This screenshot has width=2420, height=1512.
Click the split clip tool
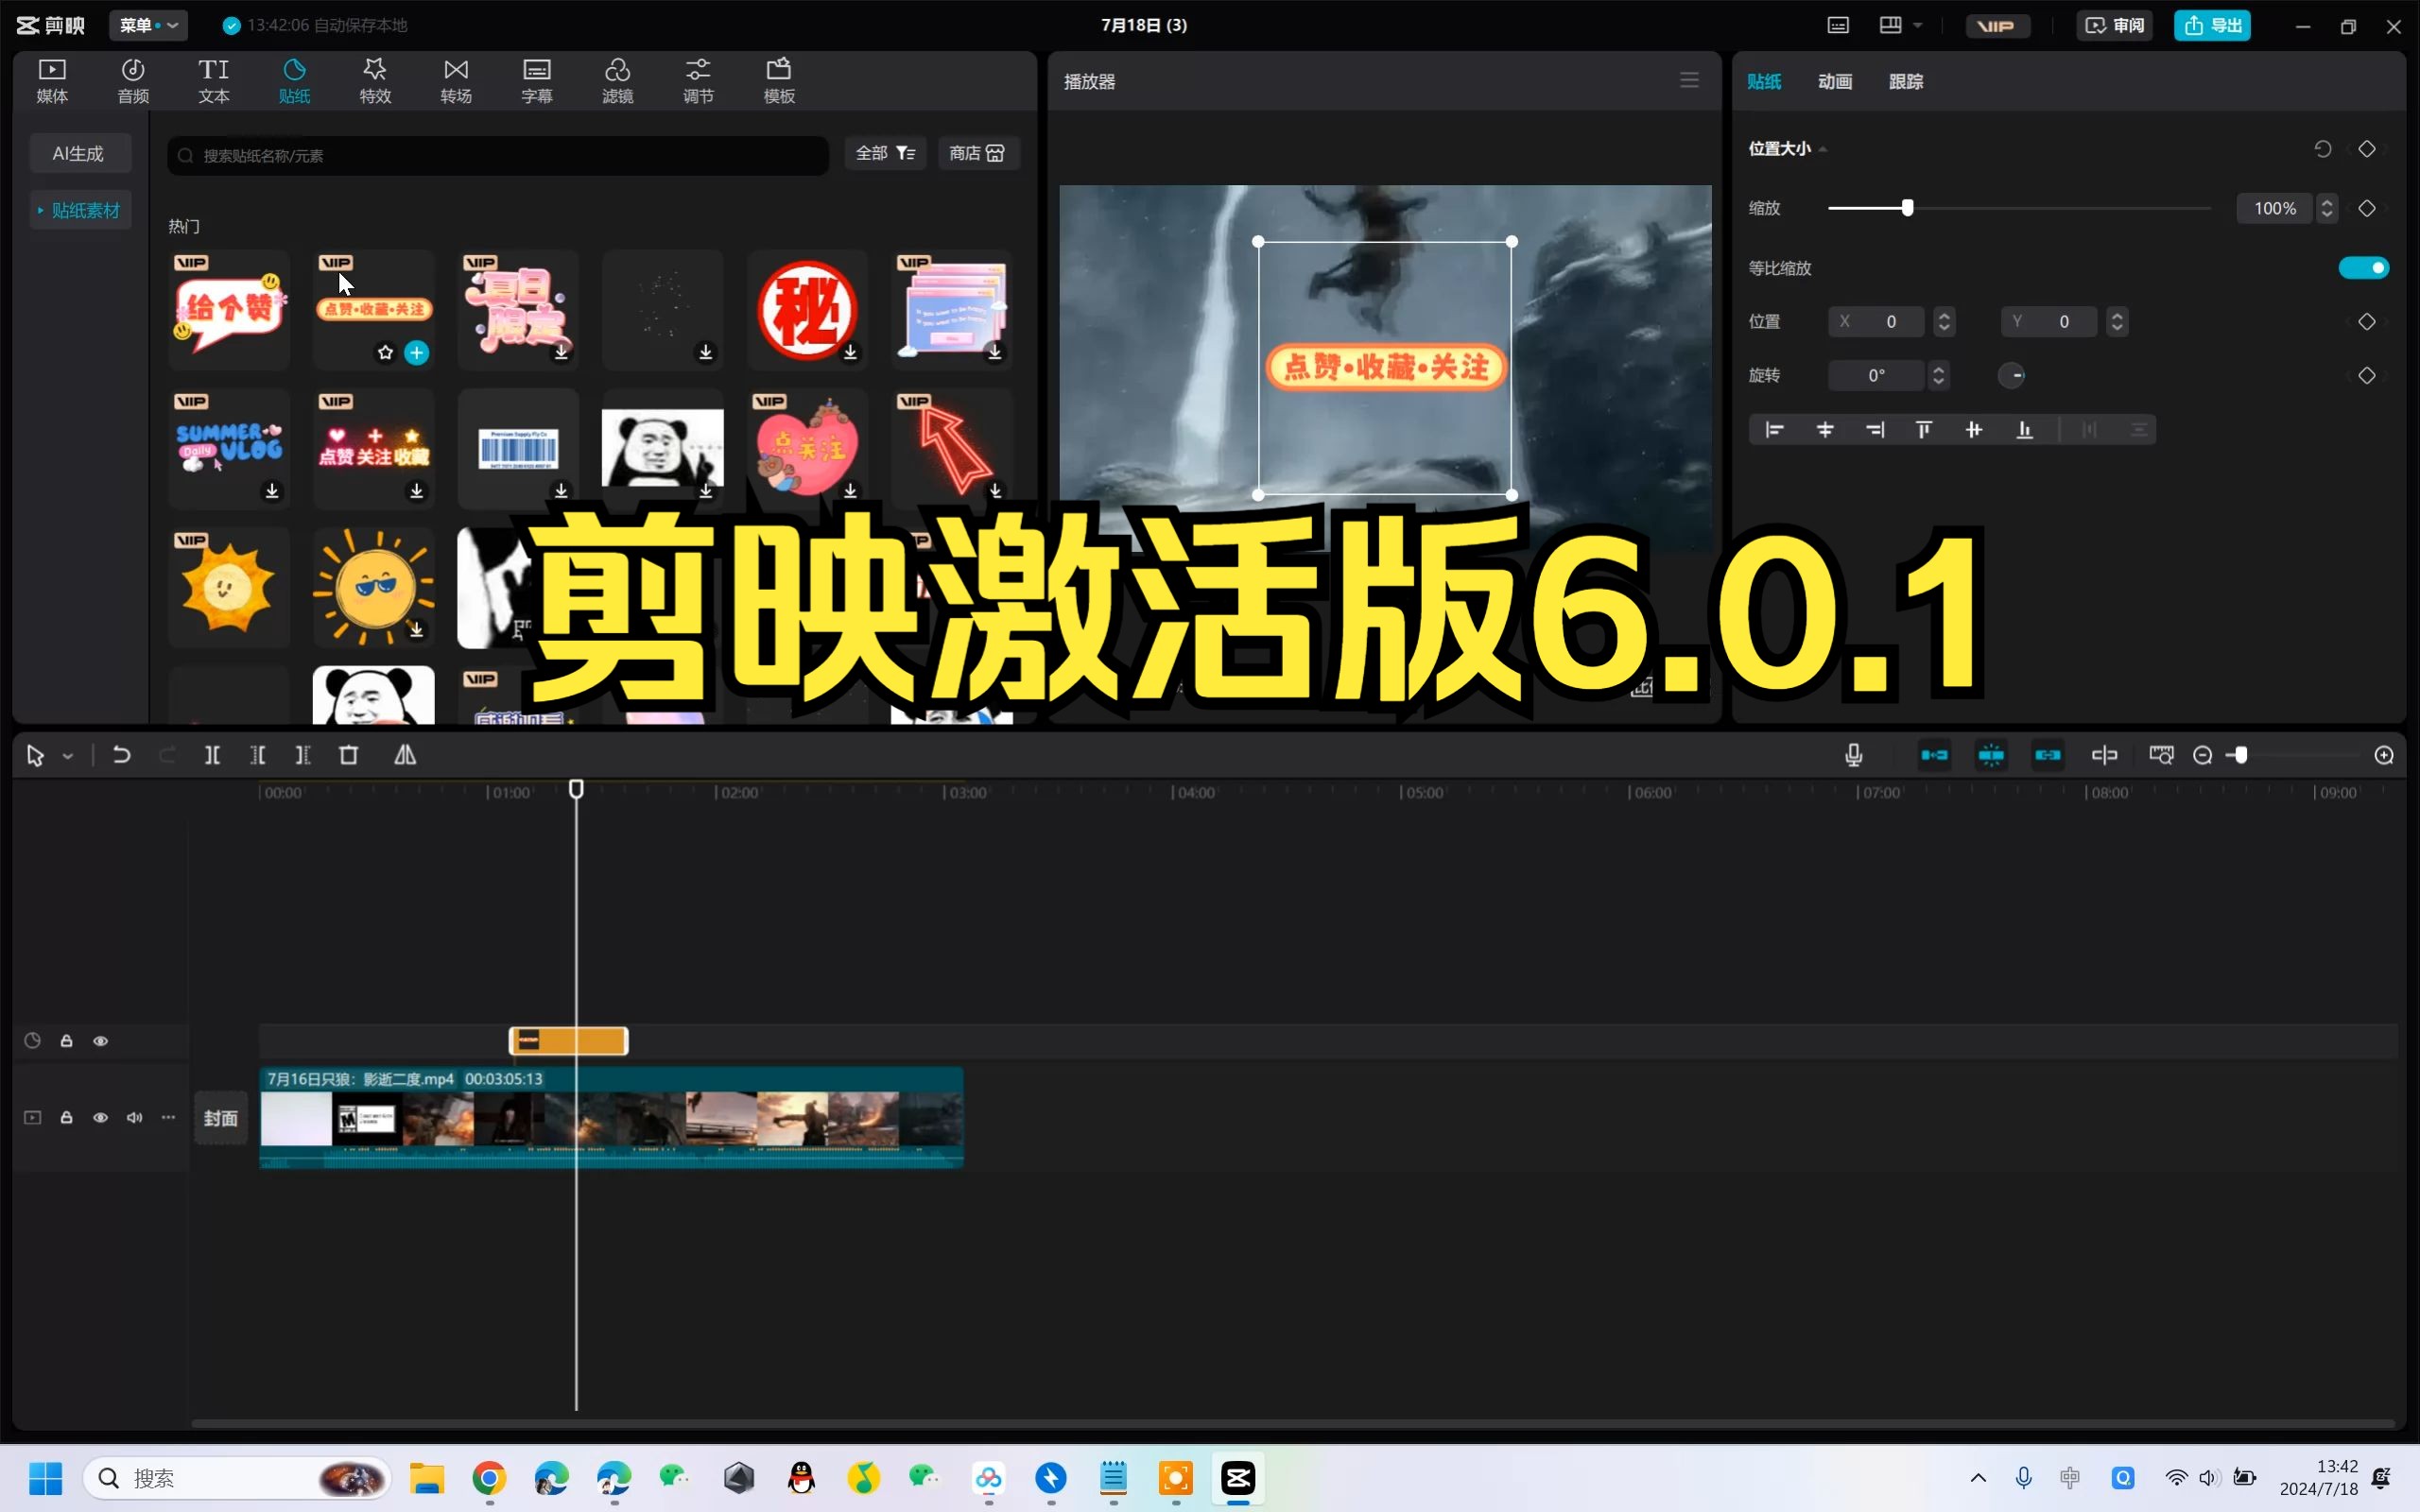(x=212, y=755)
